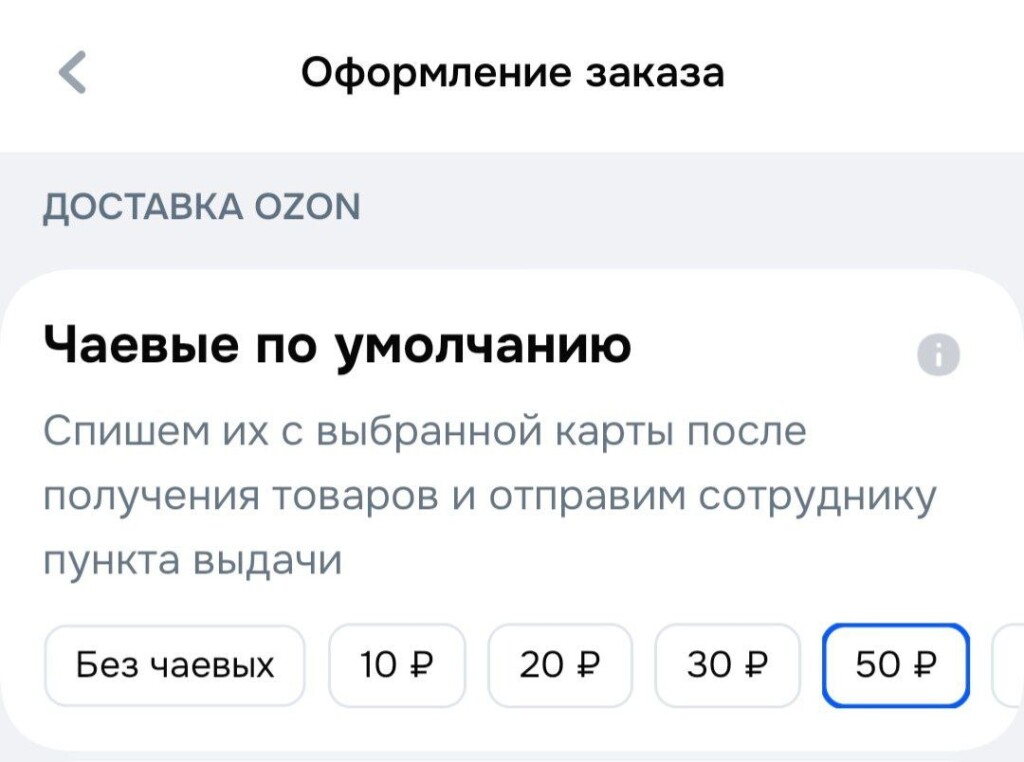The width and height of the screenshot is (1024, 762).
Task: Select Без чаевых to disable tipping
Action: pos(174,664)
